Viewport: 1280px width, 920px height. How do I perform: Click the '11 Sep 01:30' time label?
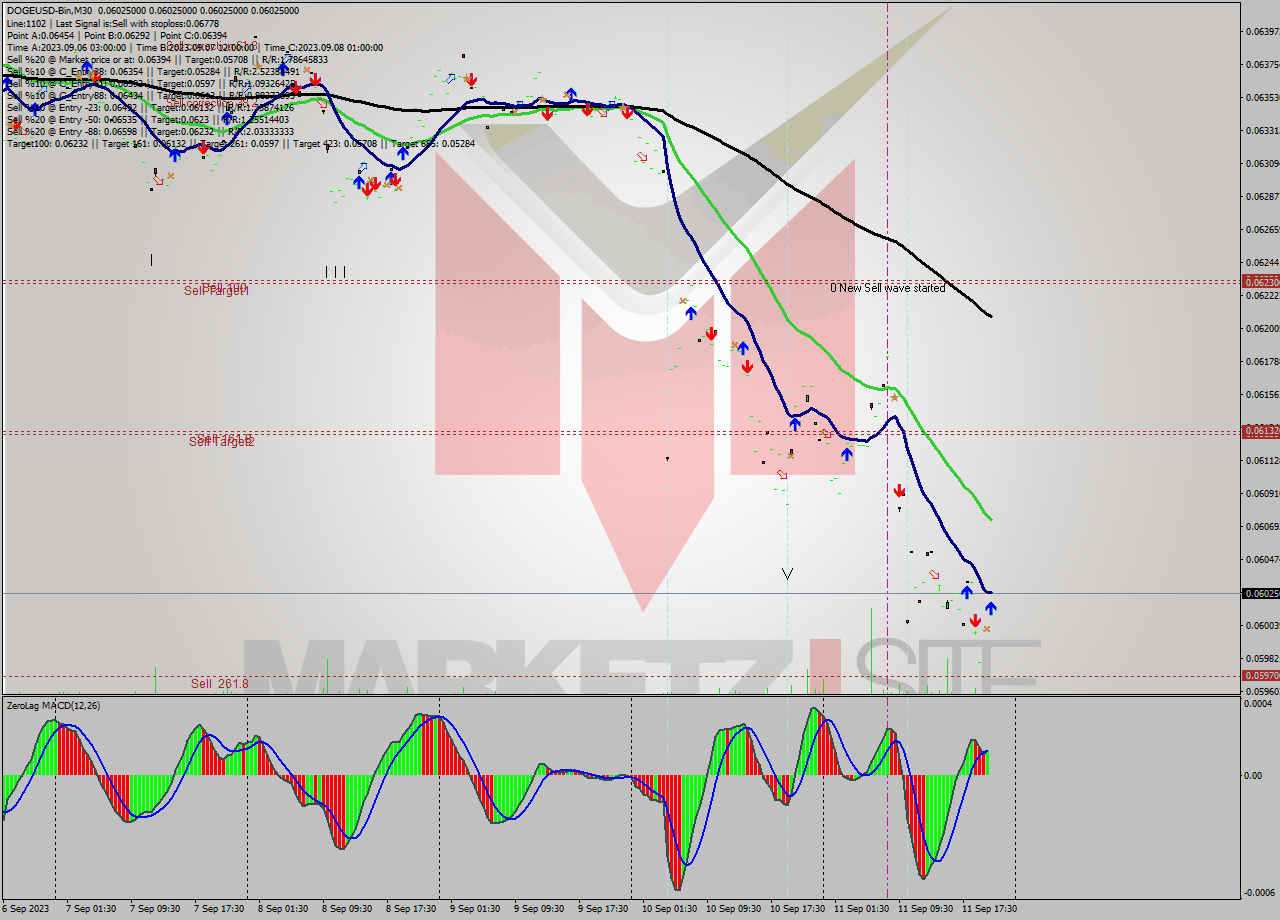861,909
